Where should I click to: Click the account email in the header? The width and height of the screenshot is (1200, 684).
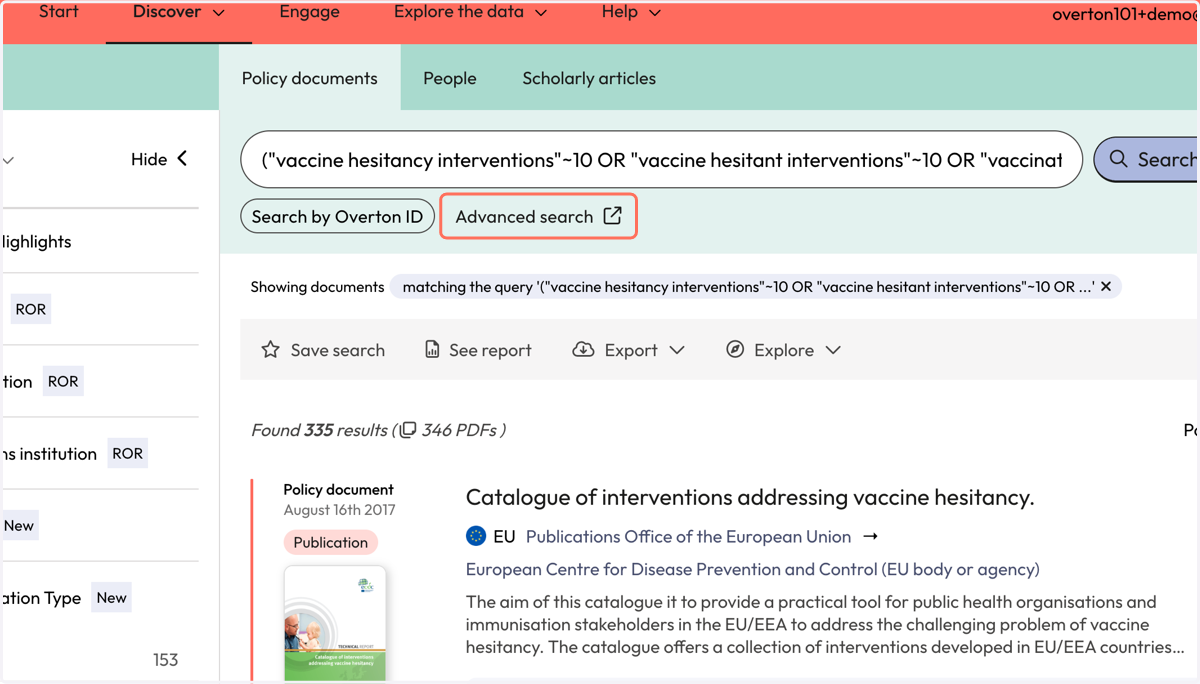coord(1125,14)
